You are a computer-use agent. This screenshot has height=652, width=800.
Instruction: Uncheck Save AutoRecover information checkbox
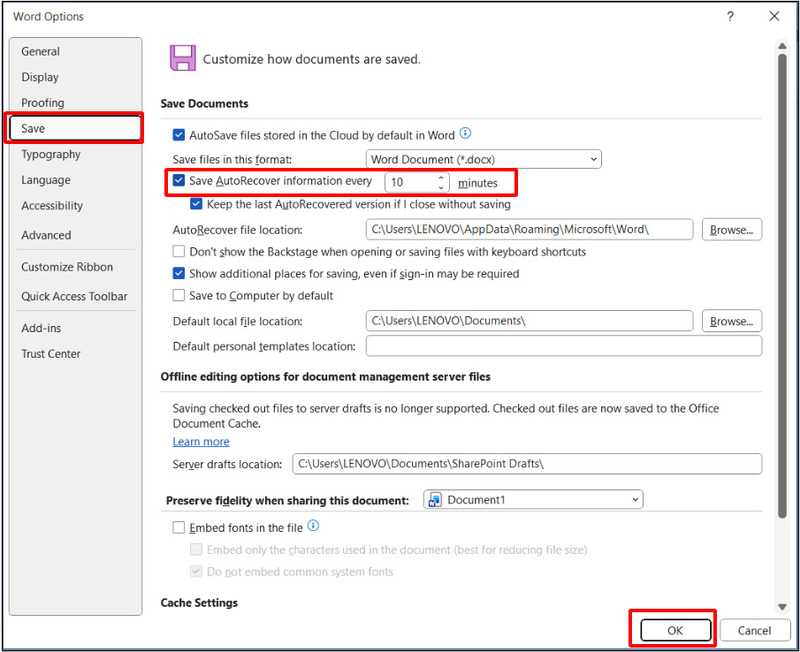coord(179,181)
